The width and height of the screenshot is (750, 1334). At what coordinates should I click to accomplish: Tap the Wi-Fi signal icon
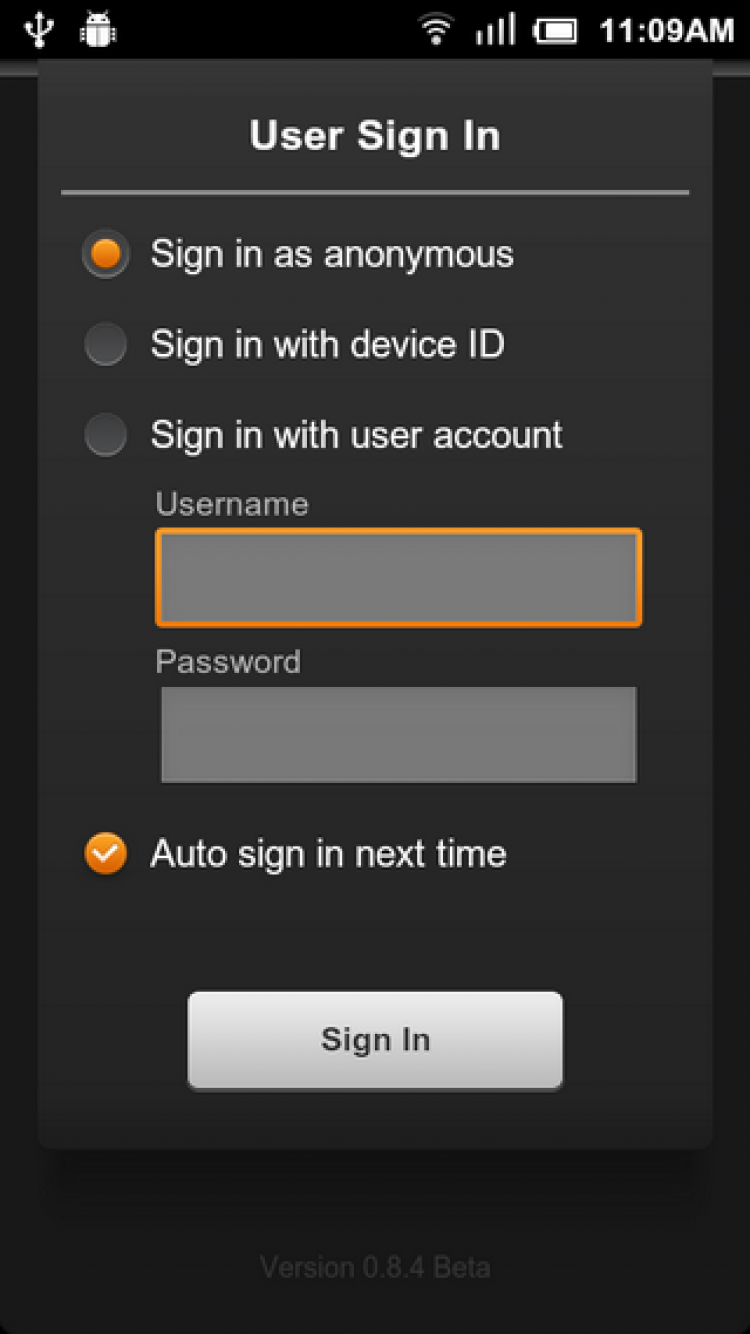(x=436, y=30)
